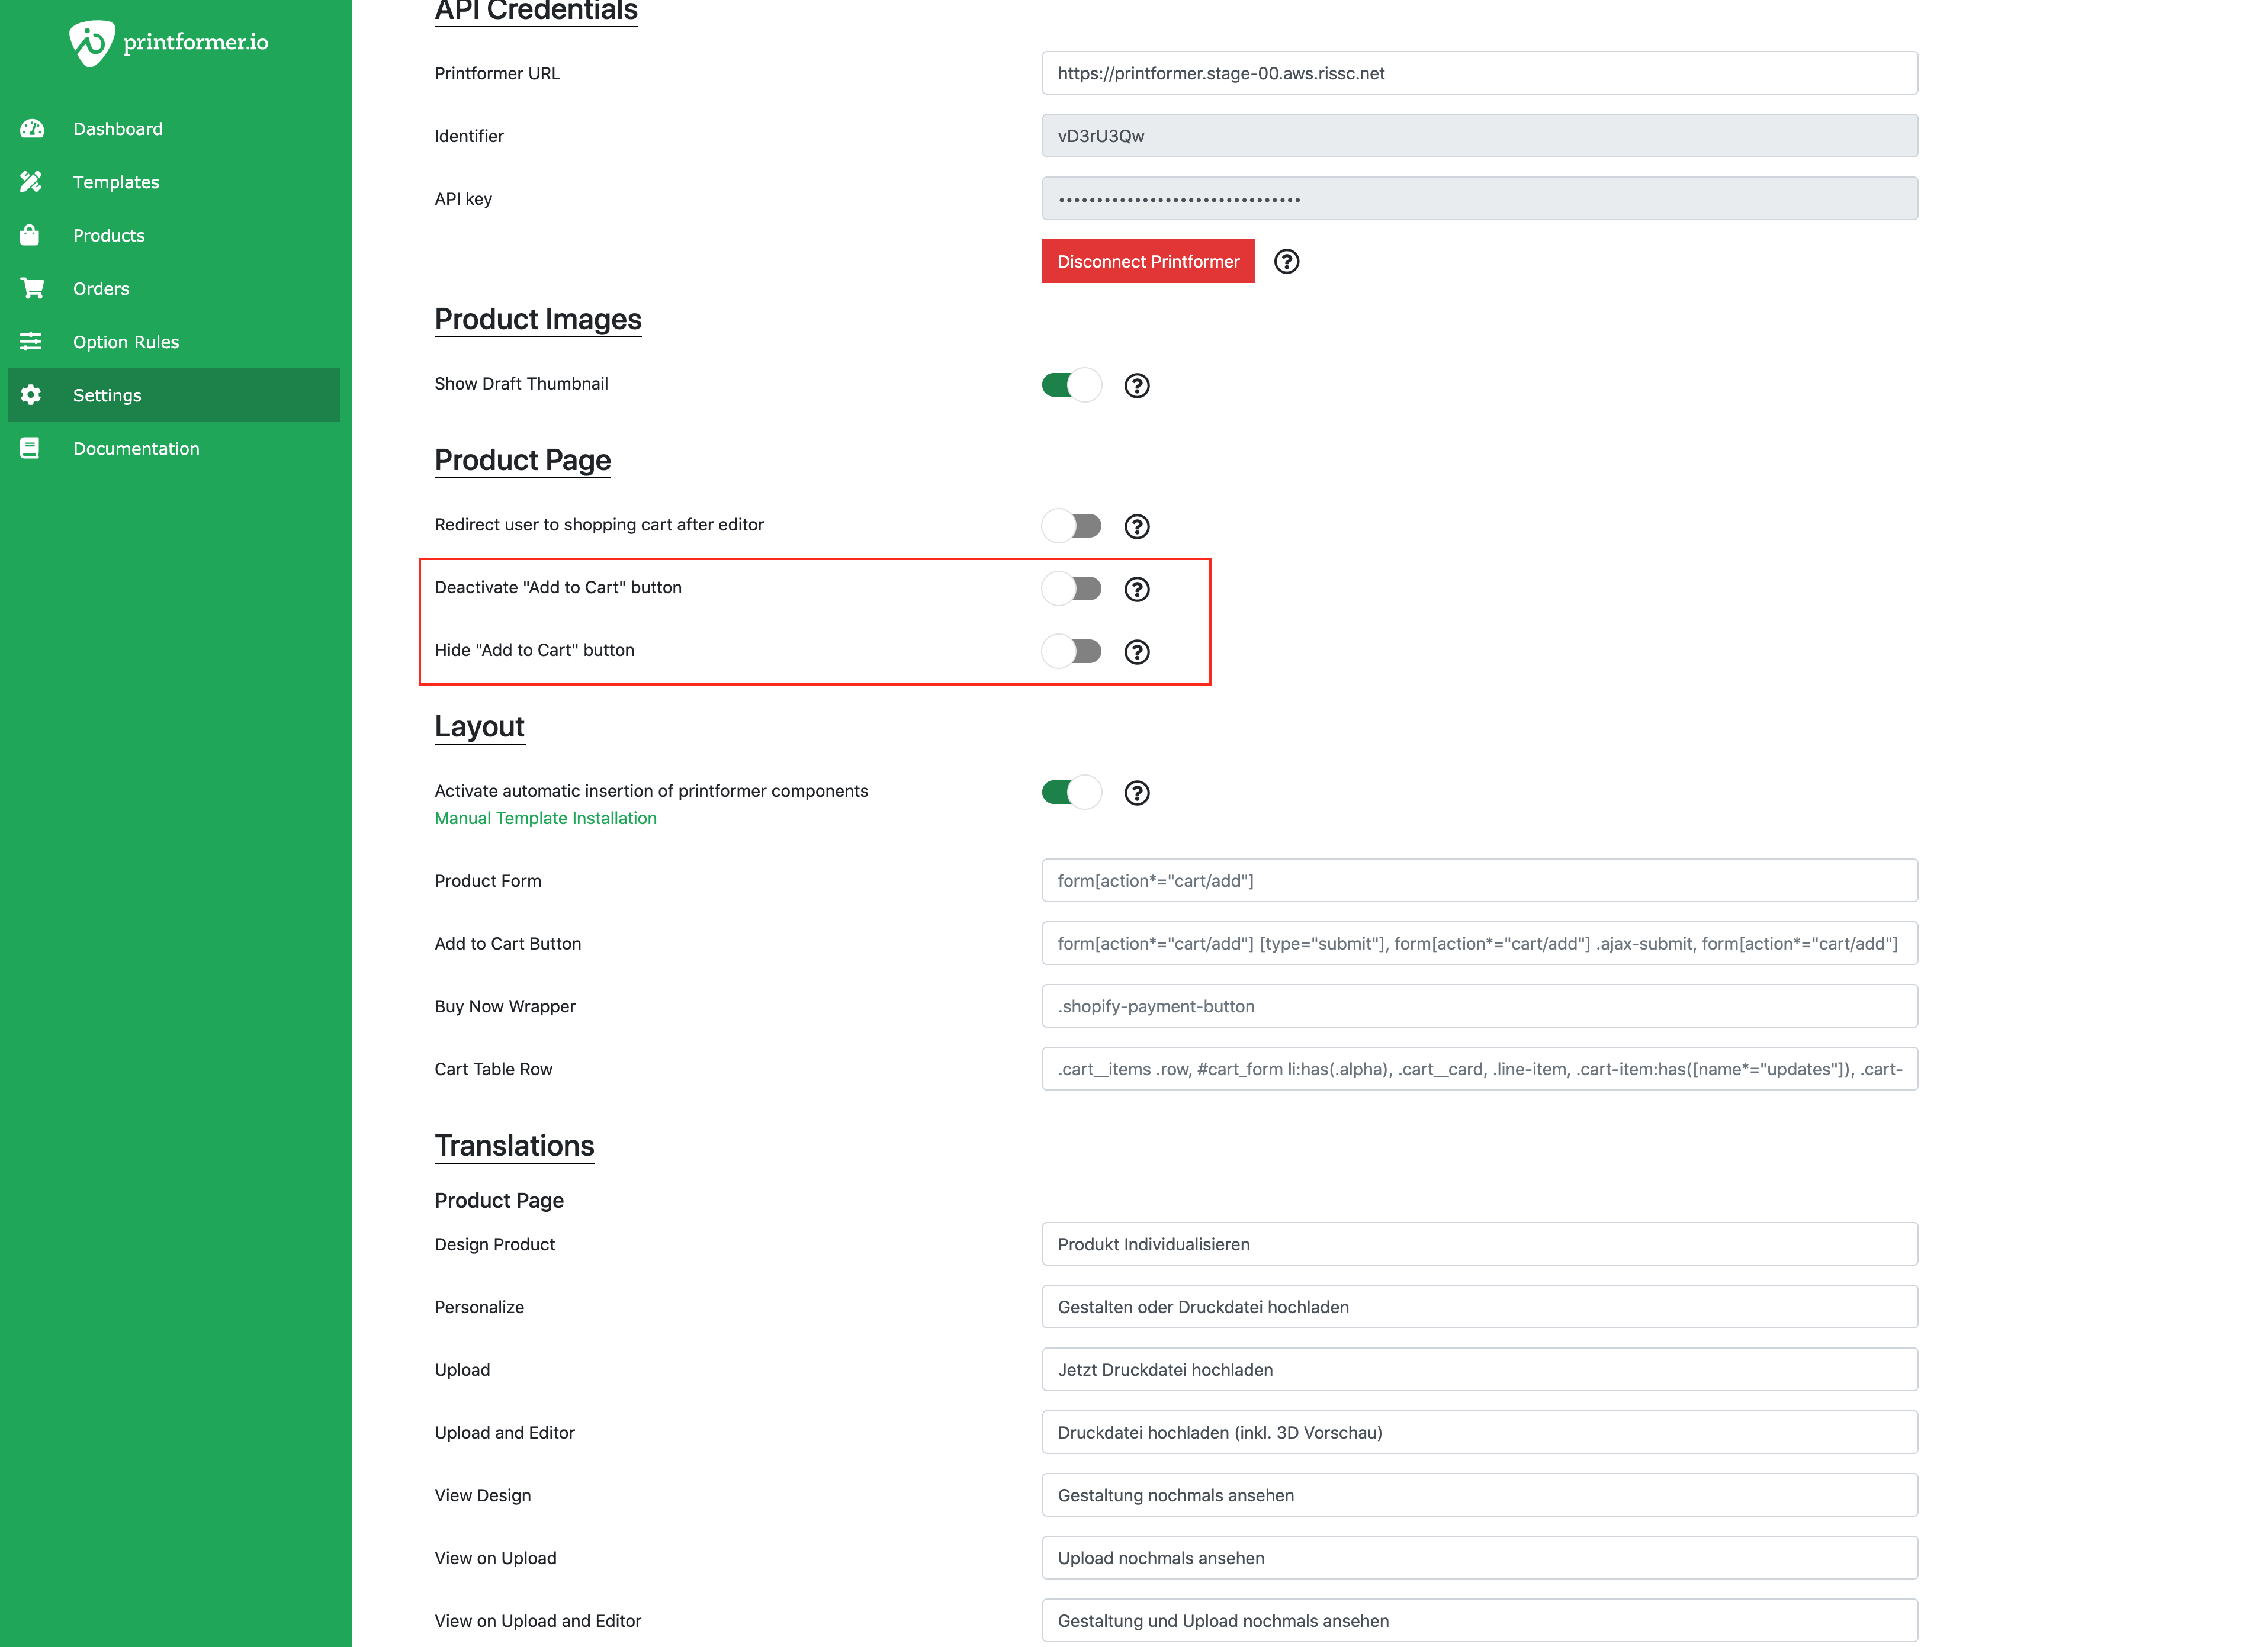Click the printformer.io logo icon
The image size is (2268, 1647).
click(x=91, y=43)
